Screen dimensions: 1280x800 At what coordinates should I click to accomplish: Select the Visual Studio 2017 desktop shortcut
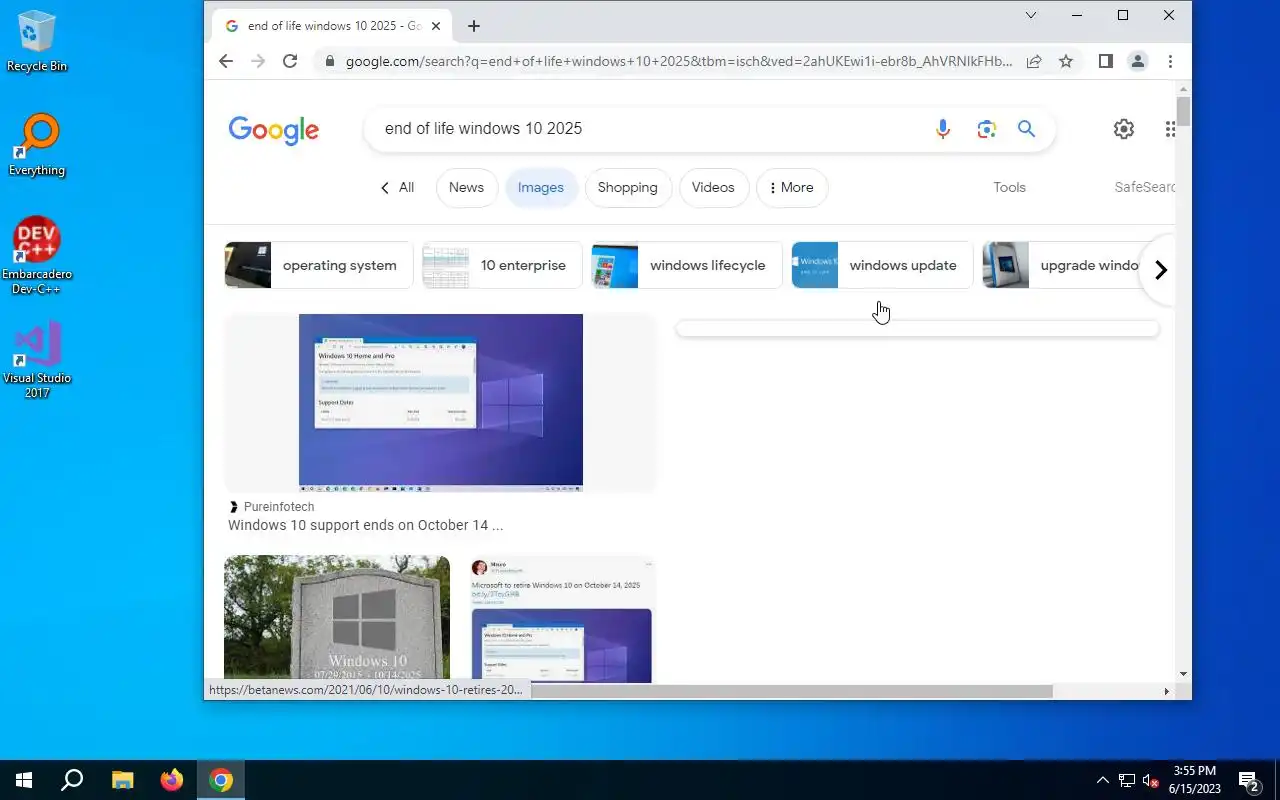tap(37, 360)
